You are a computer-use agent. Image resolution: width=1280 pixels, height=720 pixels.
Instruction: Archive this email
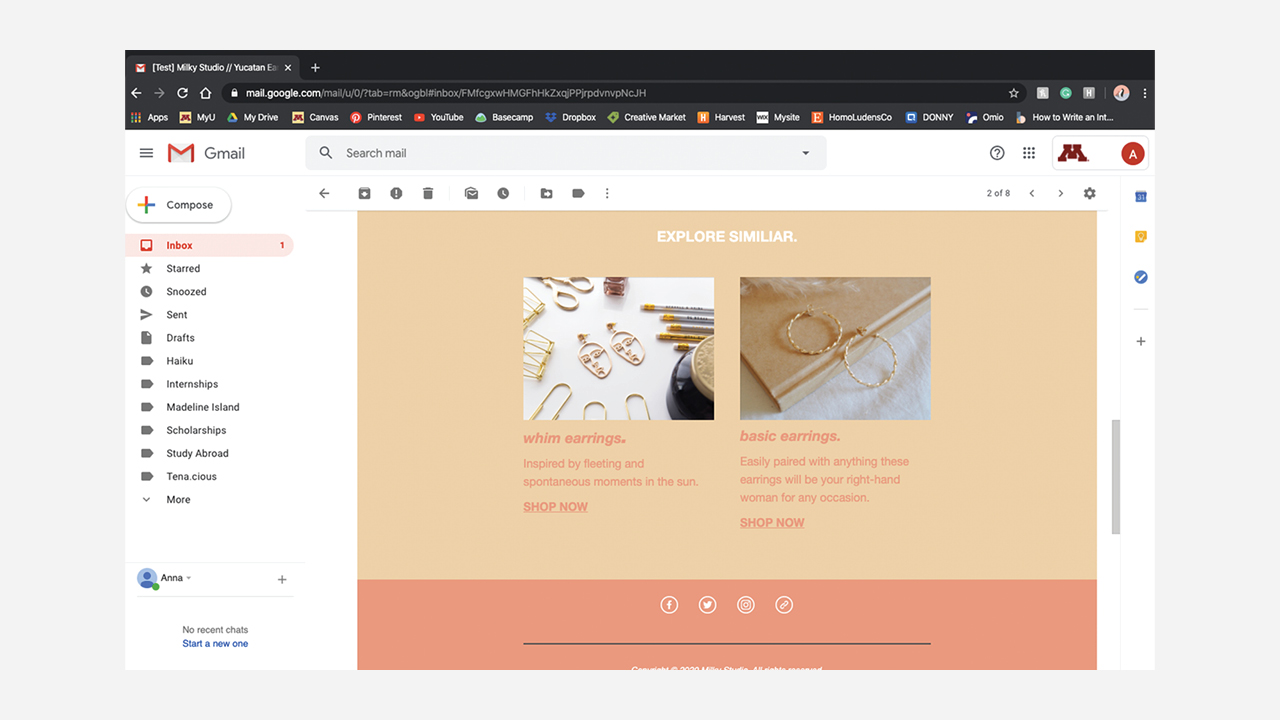pyautogui.click(x=364, y=193)
